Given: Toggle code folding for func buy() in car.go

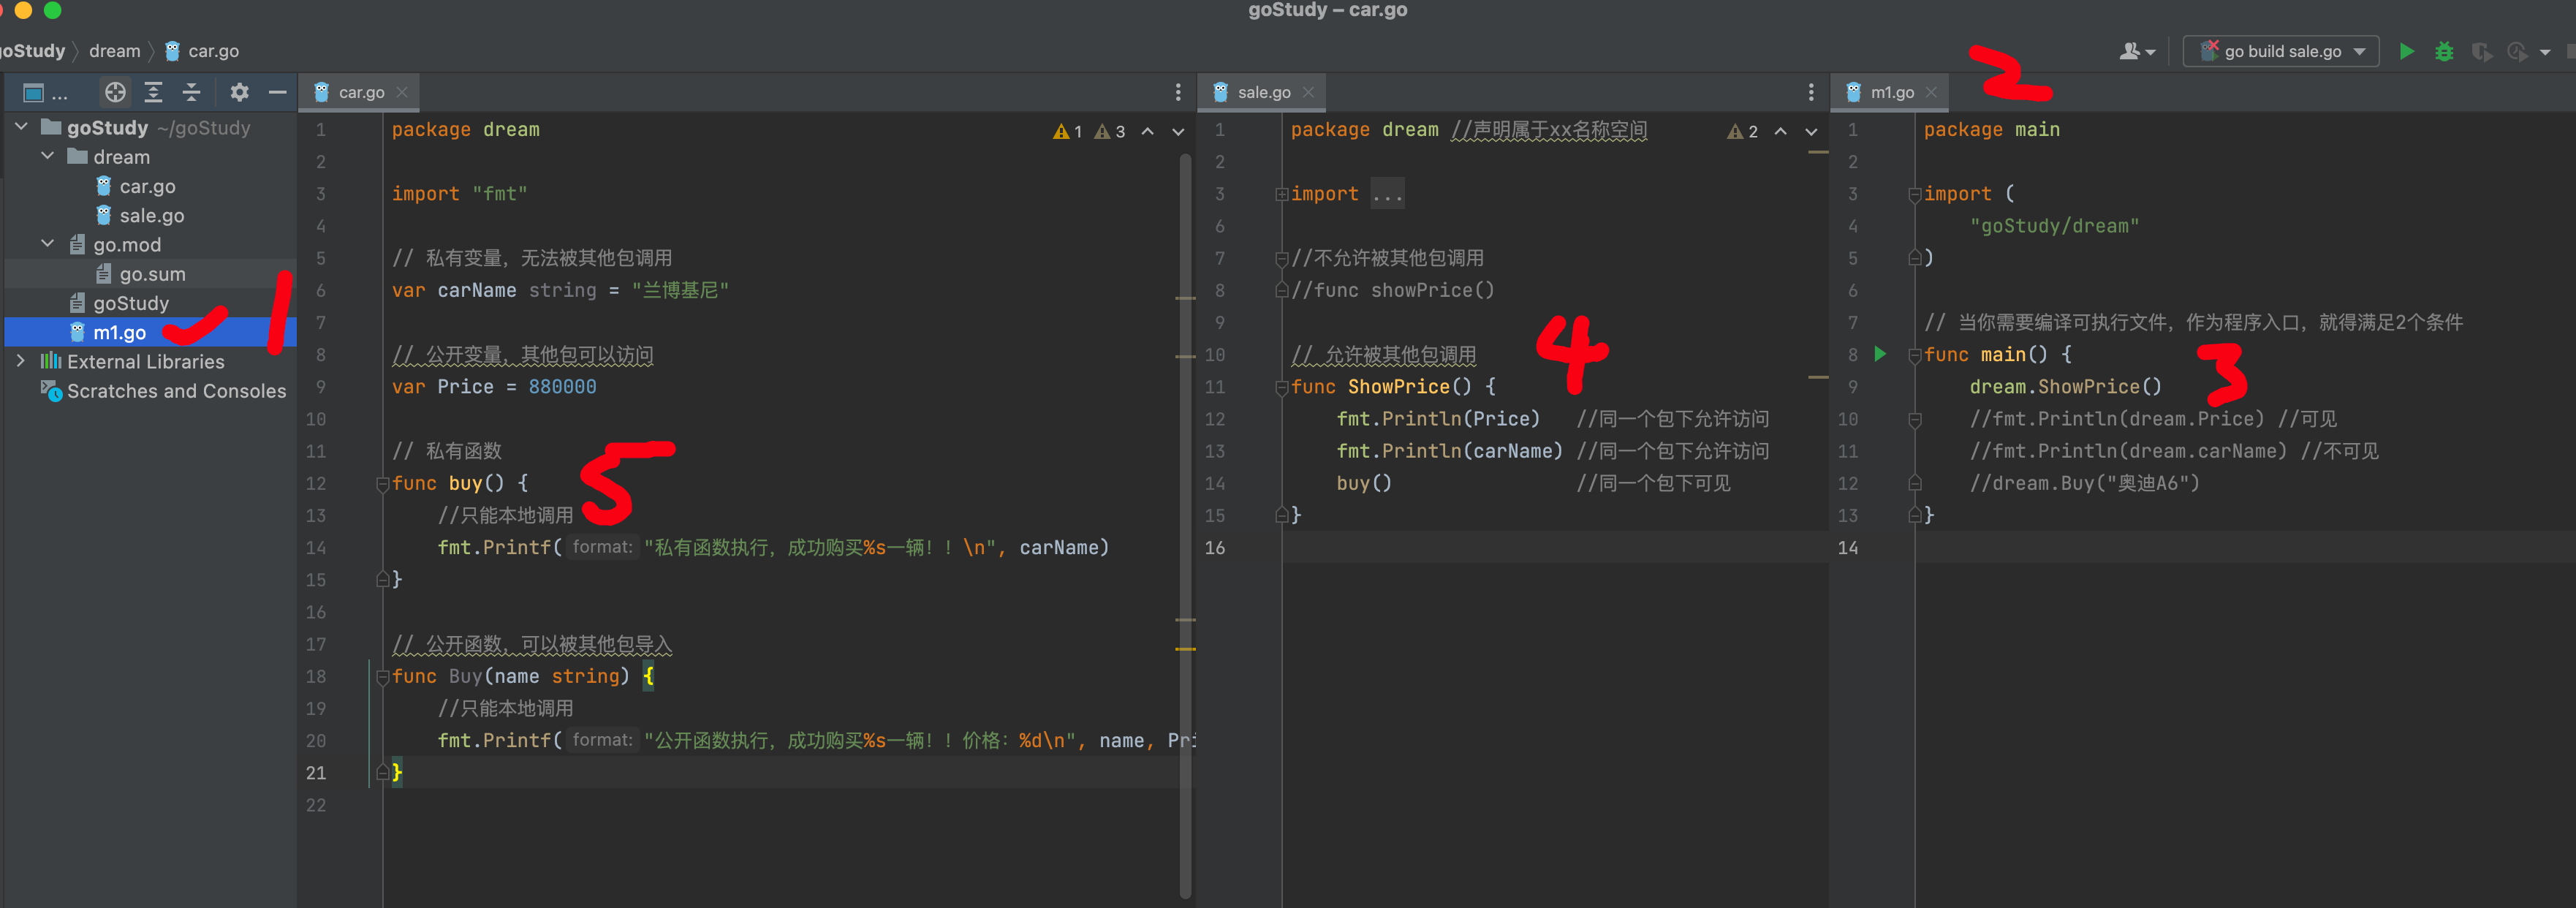Looking at the screenshot, I should [382, 484].
